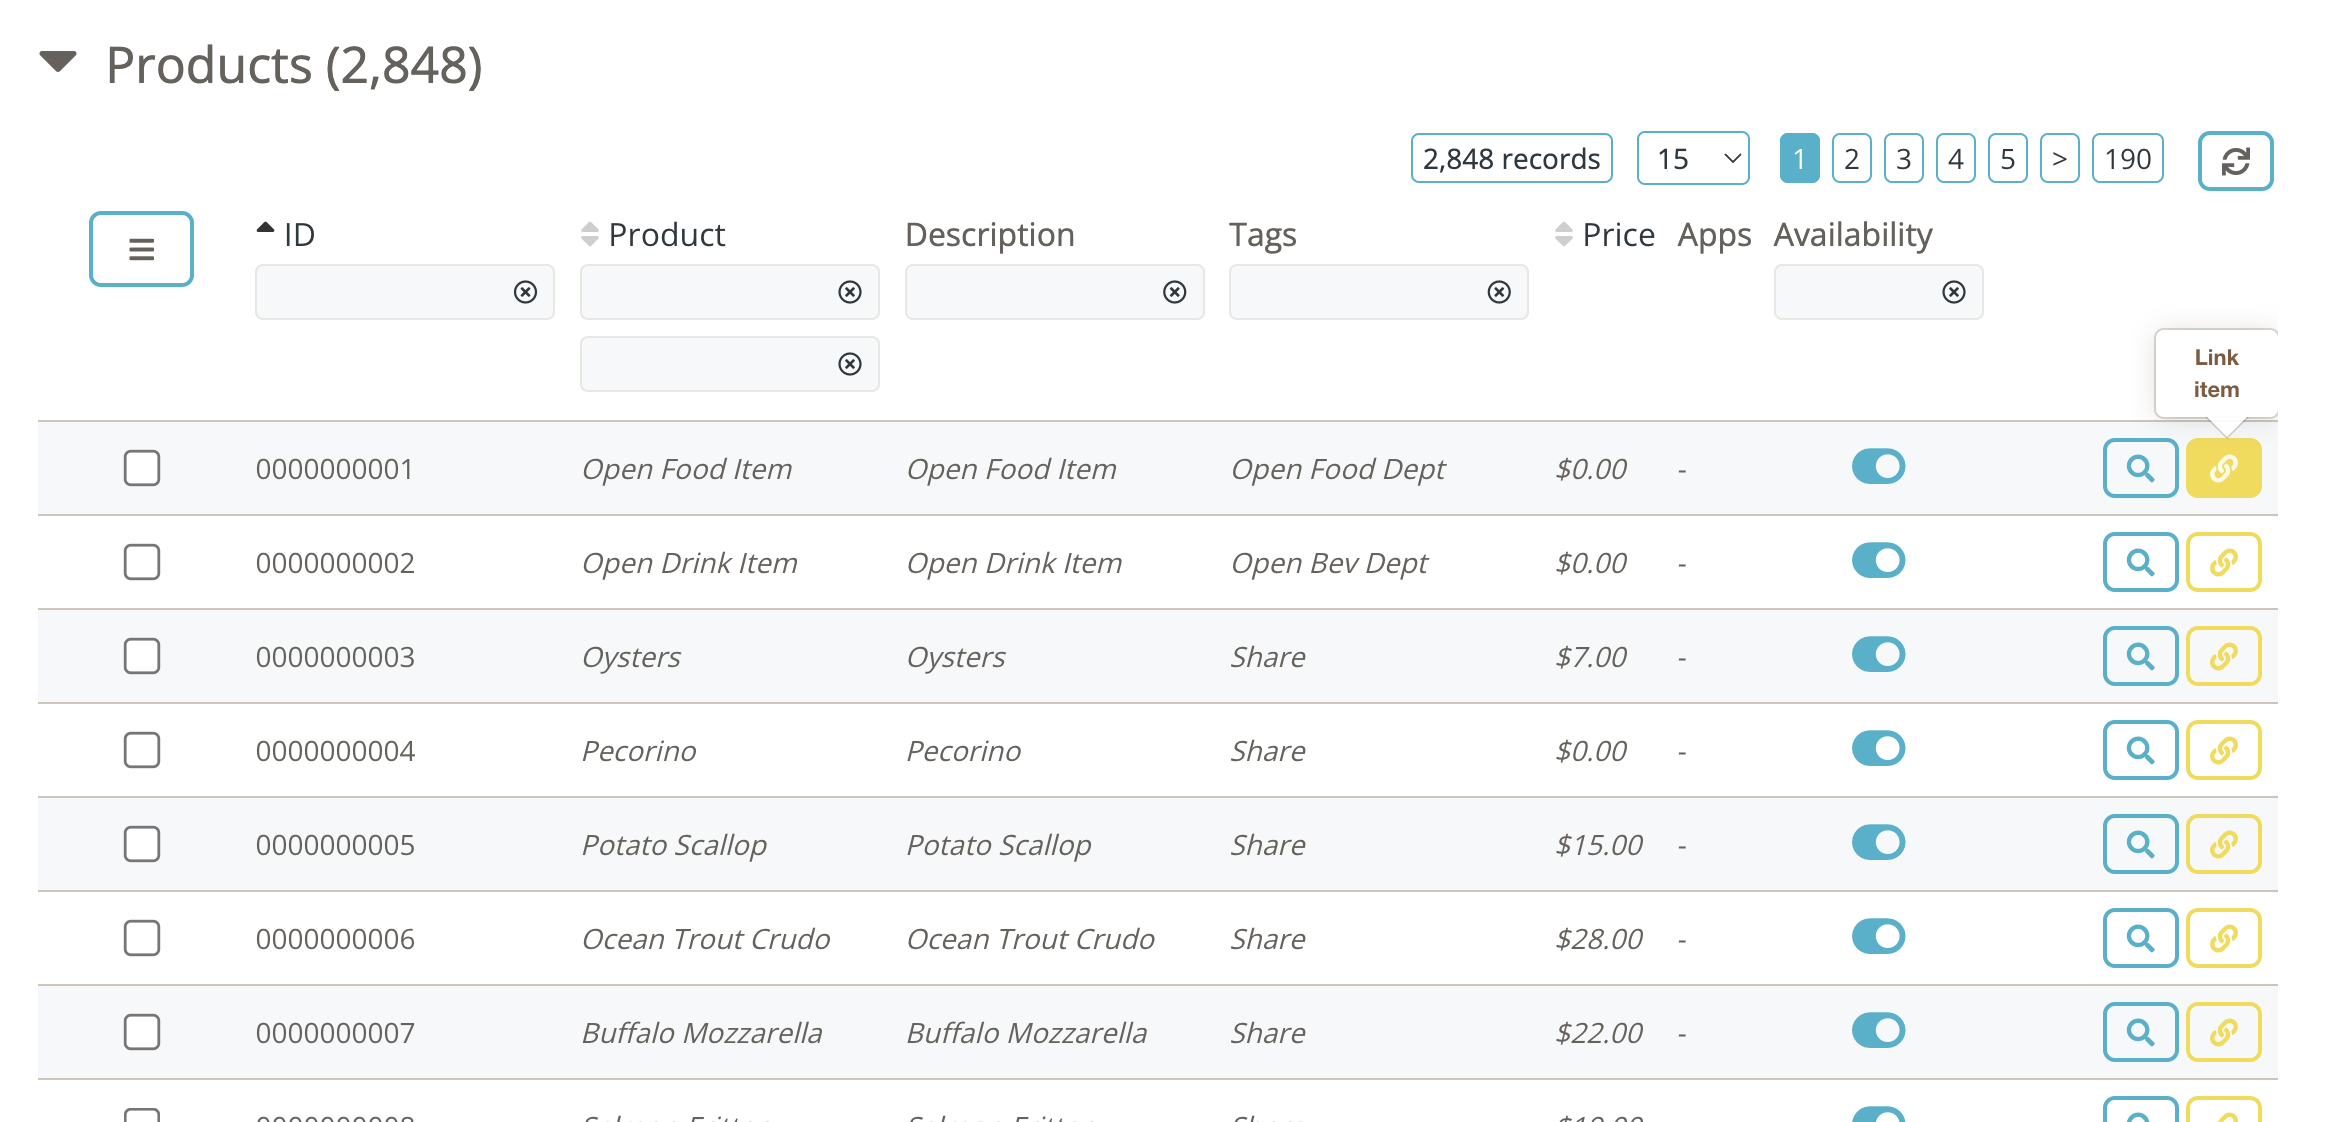This screenshot has height=1122, width=2334.
Task: Check the Ocean Trout Crudo row
Action: [142, 938]
